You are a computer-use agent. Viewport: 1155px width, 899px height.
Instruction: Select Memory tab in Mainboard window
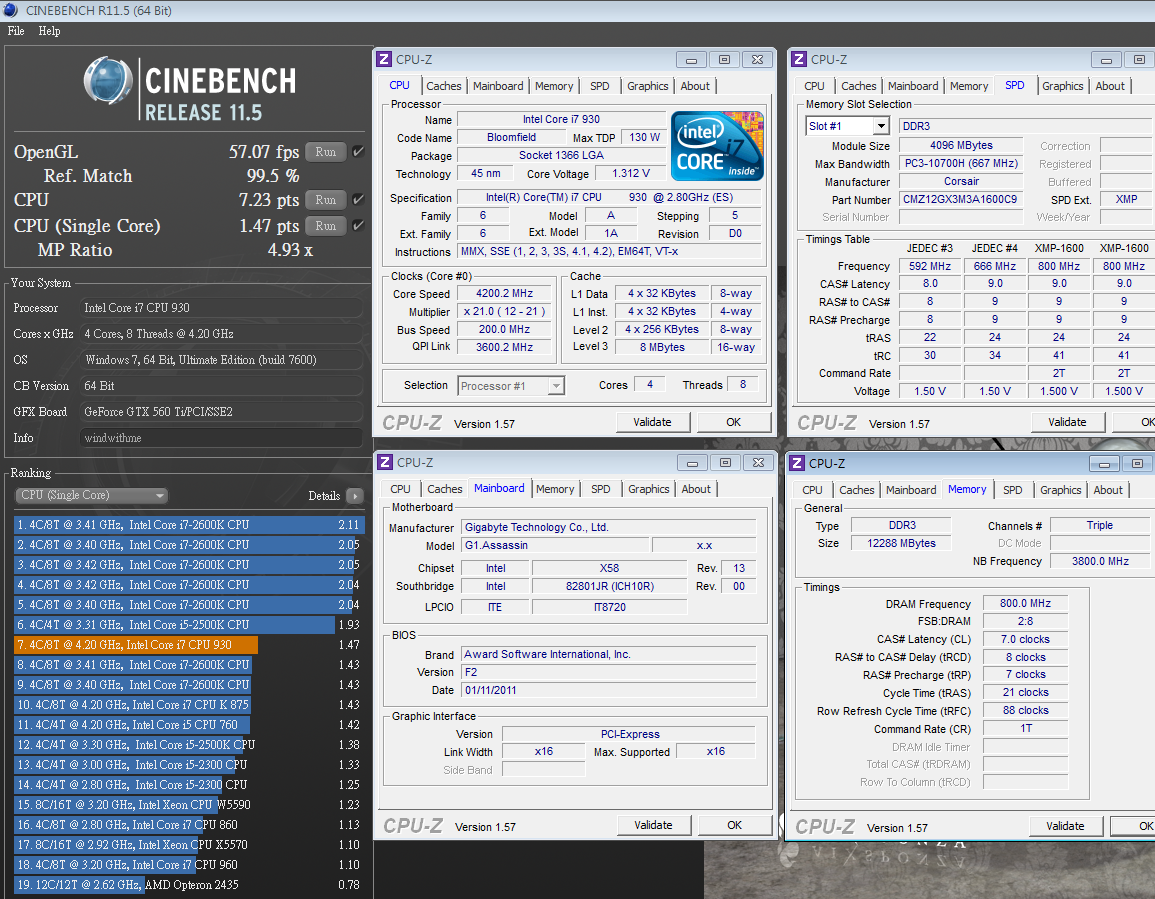[555, 489]
